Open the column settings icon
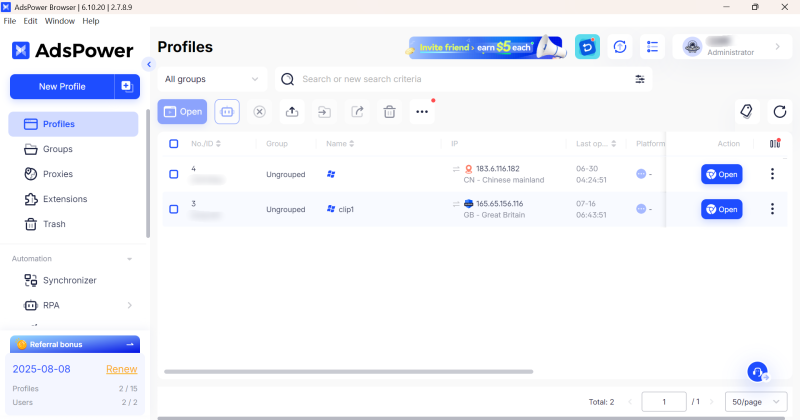This screenshot has height=420, width=800. tap(775, 144)
